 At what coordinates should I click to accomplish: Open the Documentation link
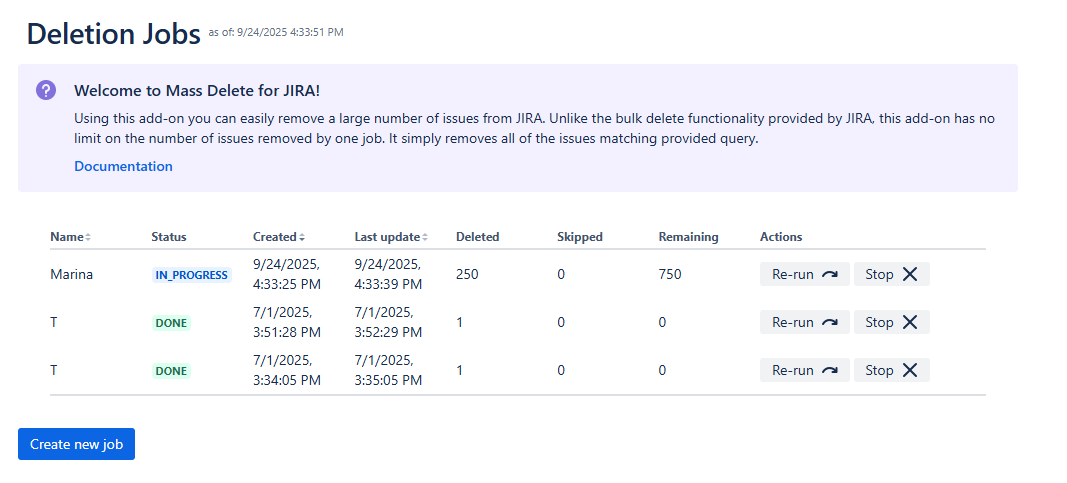pyautogui.click(x=123, y=166)
